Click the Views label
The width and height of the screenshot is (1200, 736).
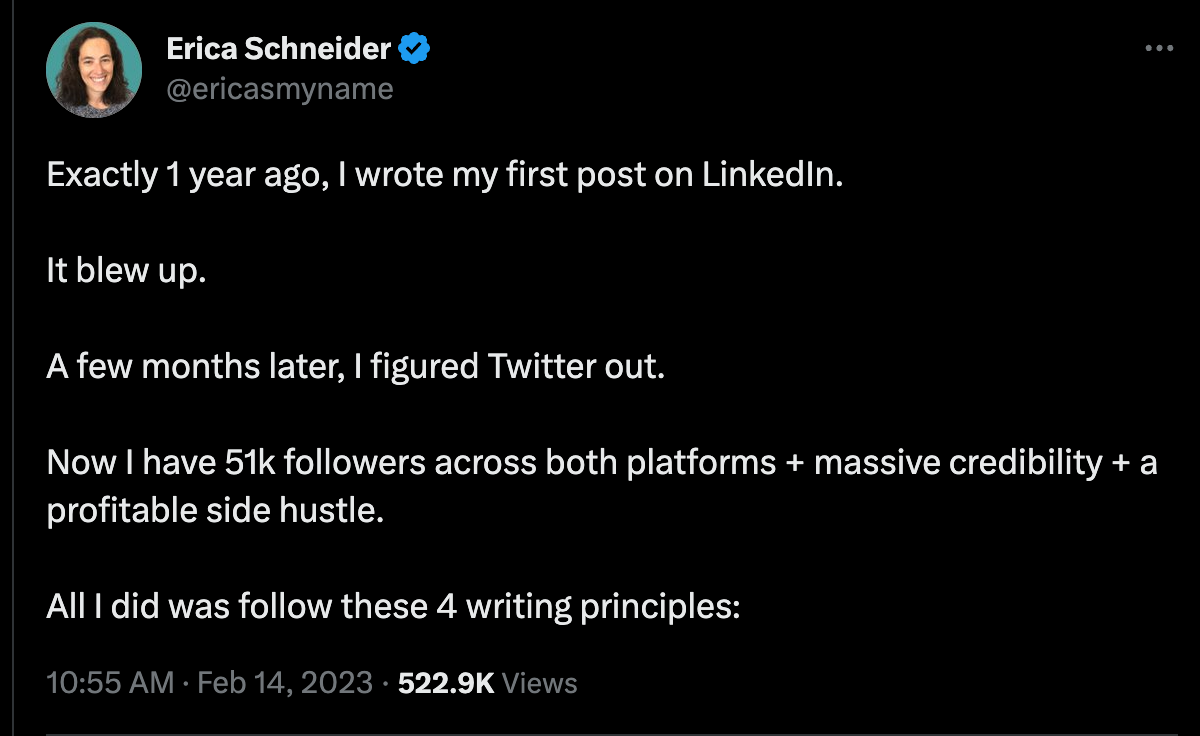coord(539,683)
